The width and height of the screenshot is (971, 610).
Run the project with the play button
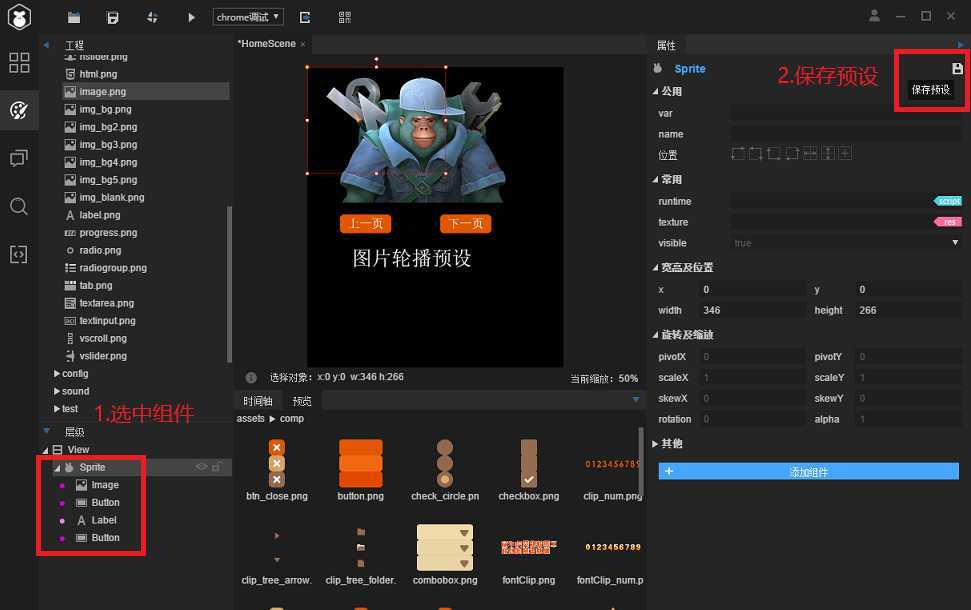(191, 17)
